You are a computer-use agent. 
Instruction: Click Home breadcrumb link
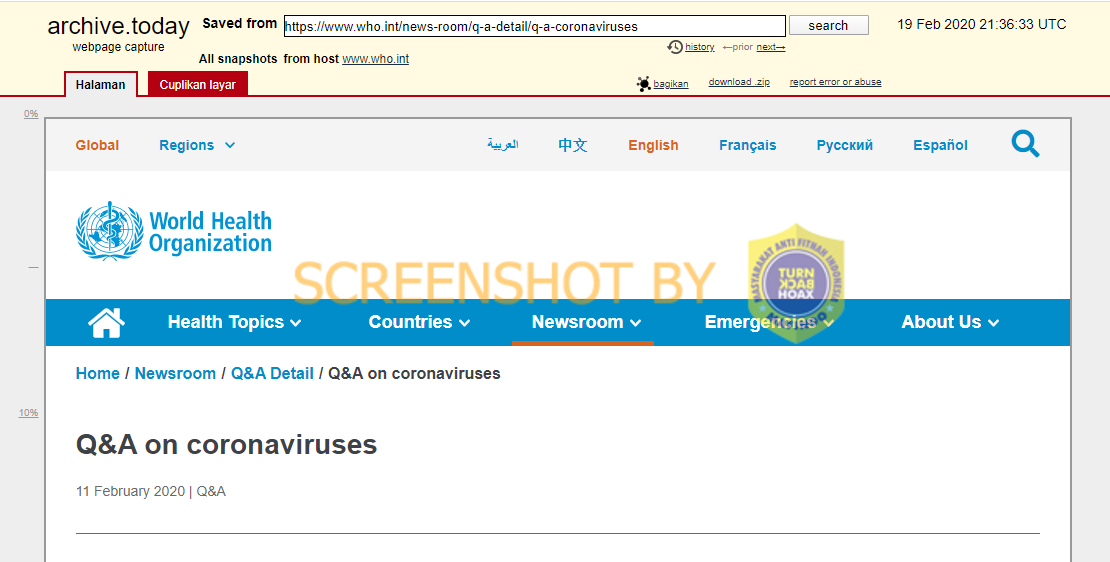coord(98,373)
